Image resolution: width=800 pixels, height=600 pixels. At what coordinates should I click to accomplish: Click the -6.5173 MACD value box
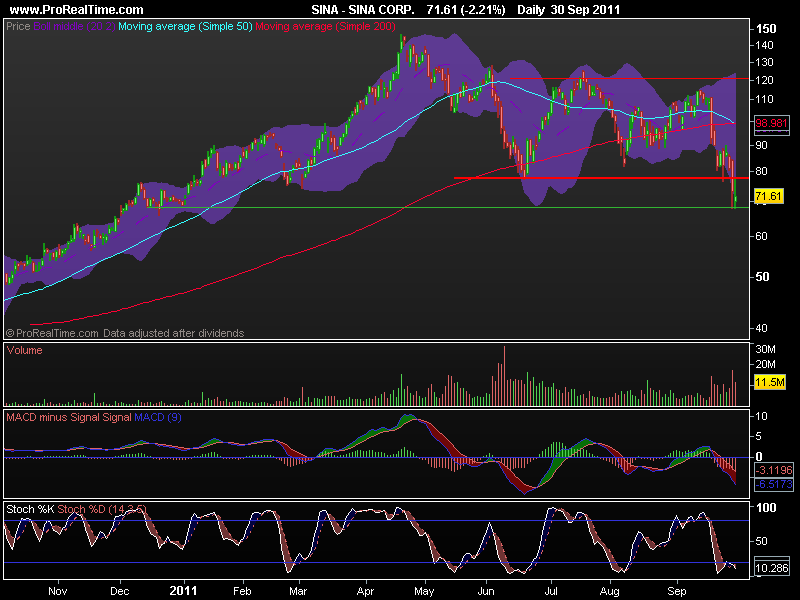774,484
